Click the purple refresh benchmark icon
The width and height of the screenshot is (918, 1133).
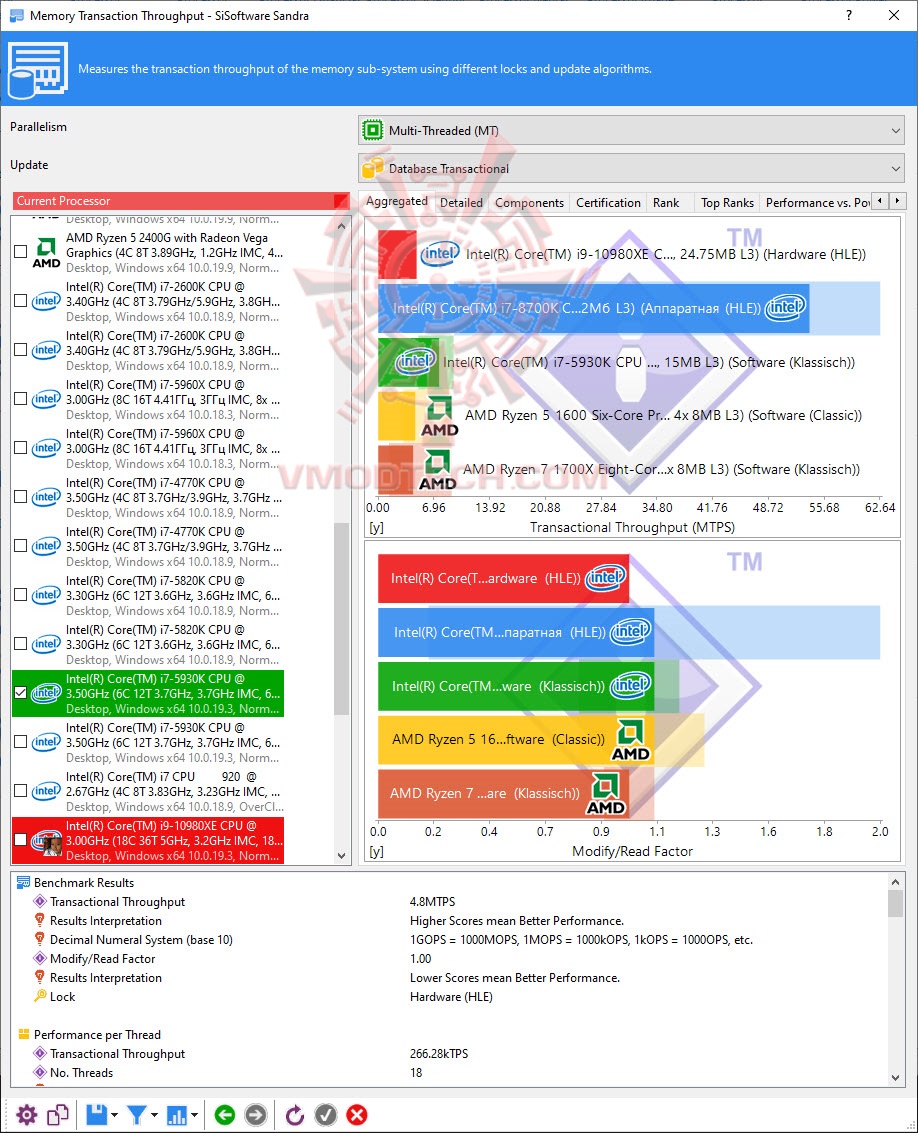pyautogui.click(x=295, y=1115)
